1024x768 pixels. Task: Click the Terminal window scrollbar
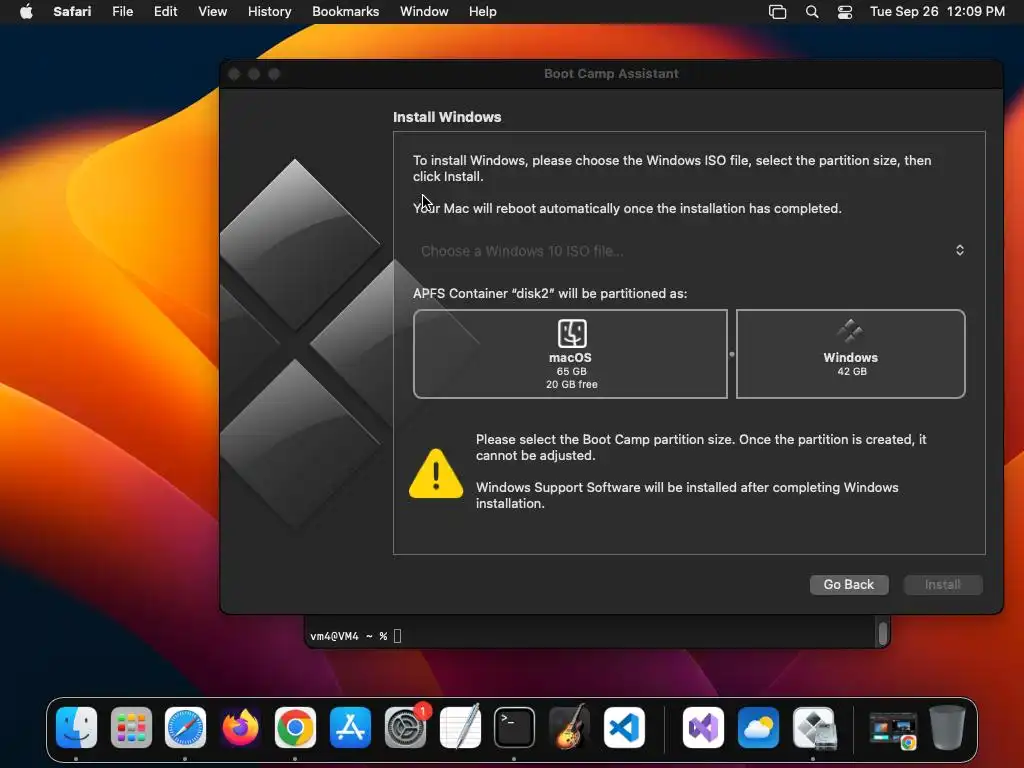click(x=882, y=633)
